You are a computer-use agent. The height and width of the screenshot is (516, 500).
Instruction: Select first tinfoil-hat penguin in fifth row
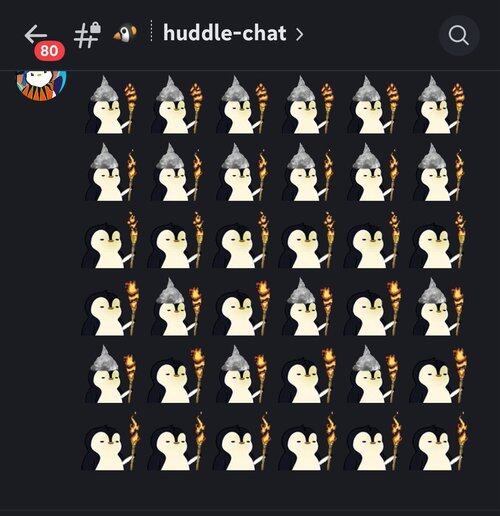point(110,374)
